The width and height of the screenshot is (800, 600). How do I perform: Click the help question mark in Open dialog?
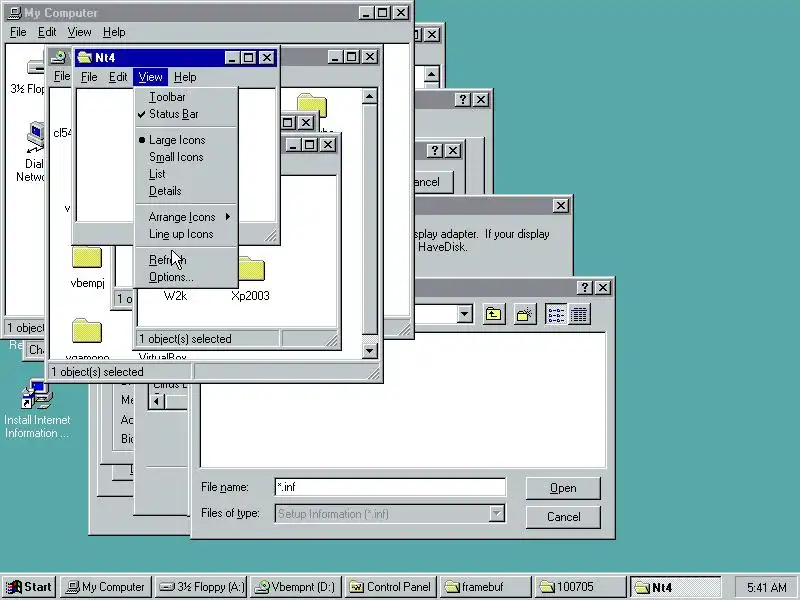[x=584, y=288]
